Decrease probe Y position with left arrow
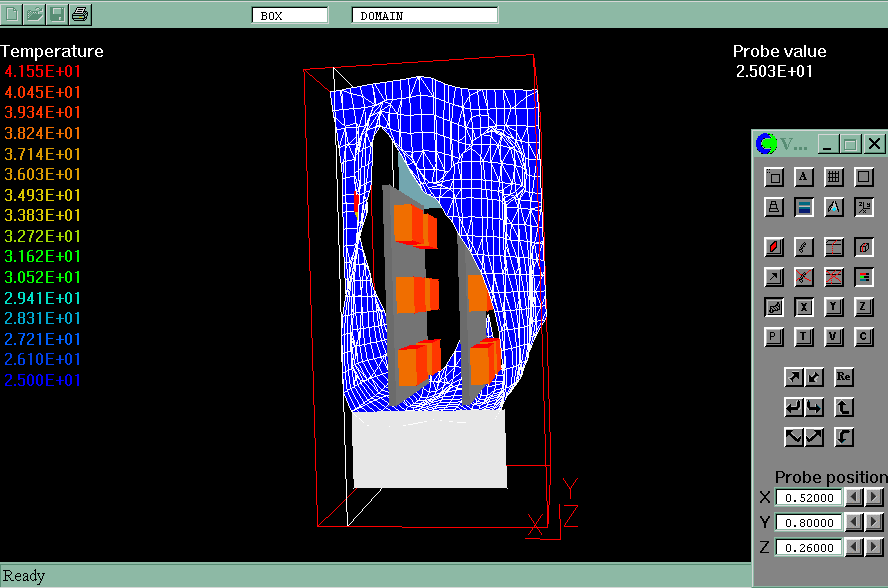Viewport: 888px width, 588px height. pyautogui.click(x=853, y=522)
